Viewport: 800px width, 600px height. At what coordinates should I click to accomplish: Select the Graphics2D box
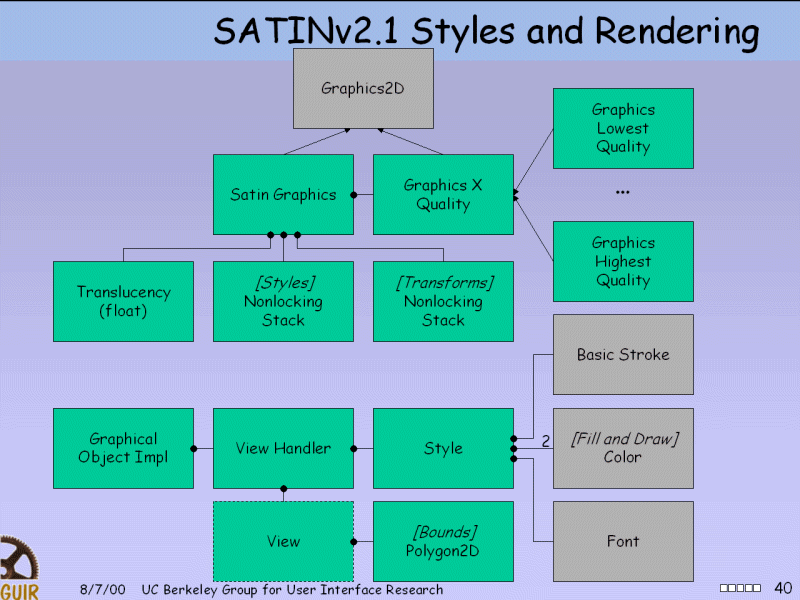(x=363, y=88)
